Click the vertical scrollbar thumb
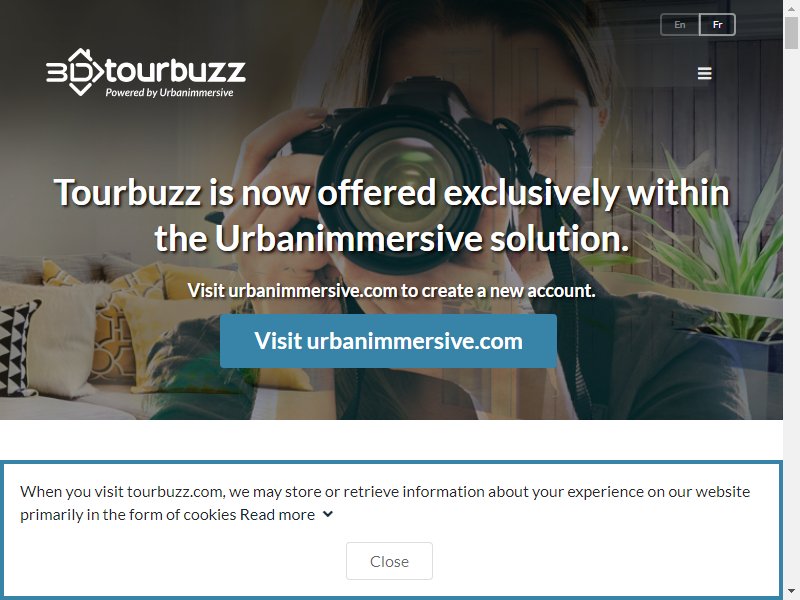Viewport: 800px width, 600px height. (791, 32)
